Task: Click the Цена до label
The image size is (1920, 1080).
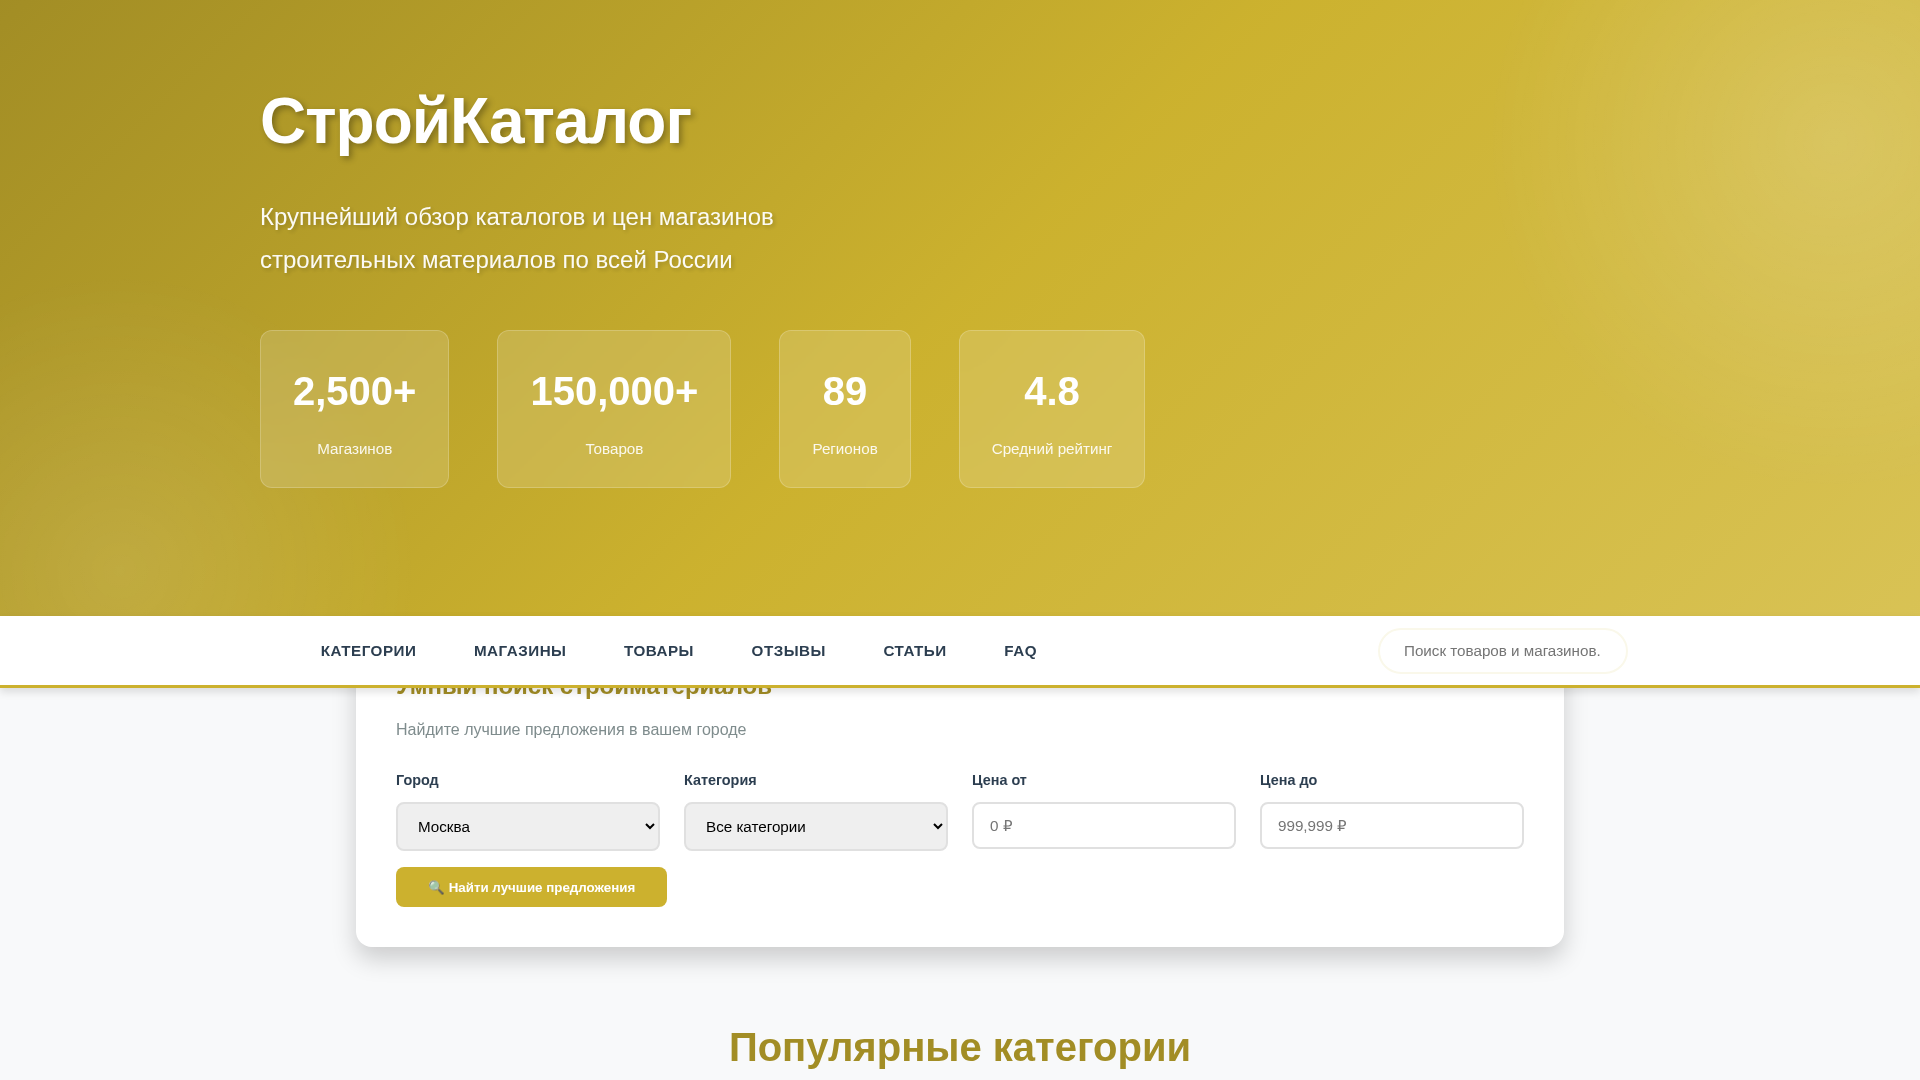Action: 1288,780
